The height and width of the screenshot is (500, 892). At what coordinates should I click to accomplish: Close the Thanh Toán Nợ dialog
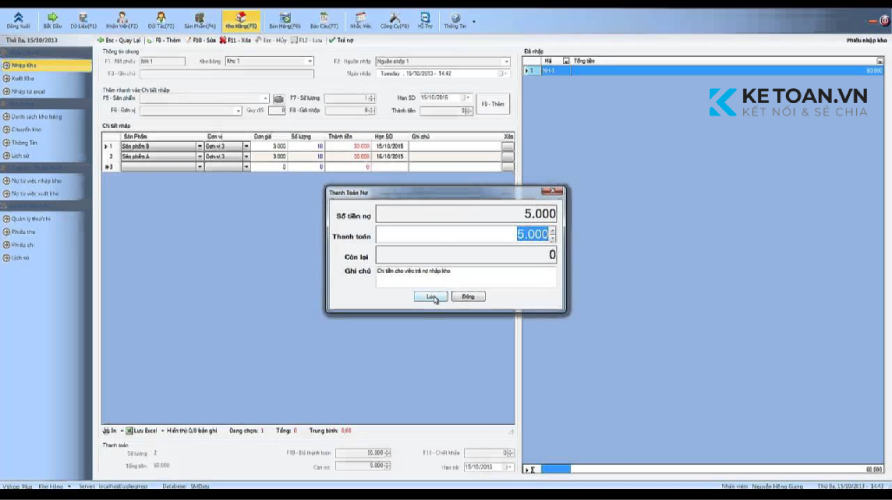click(551, 191)
